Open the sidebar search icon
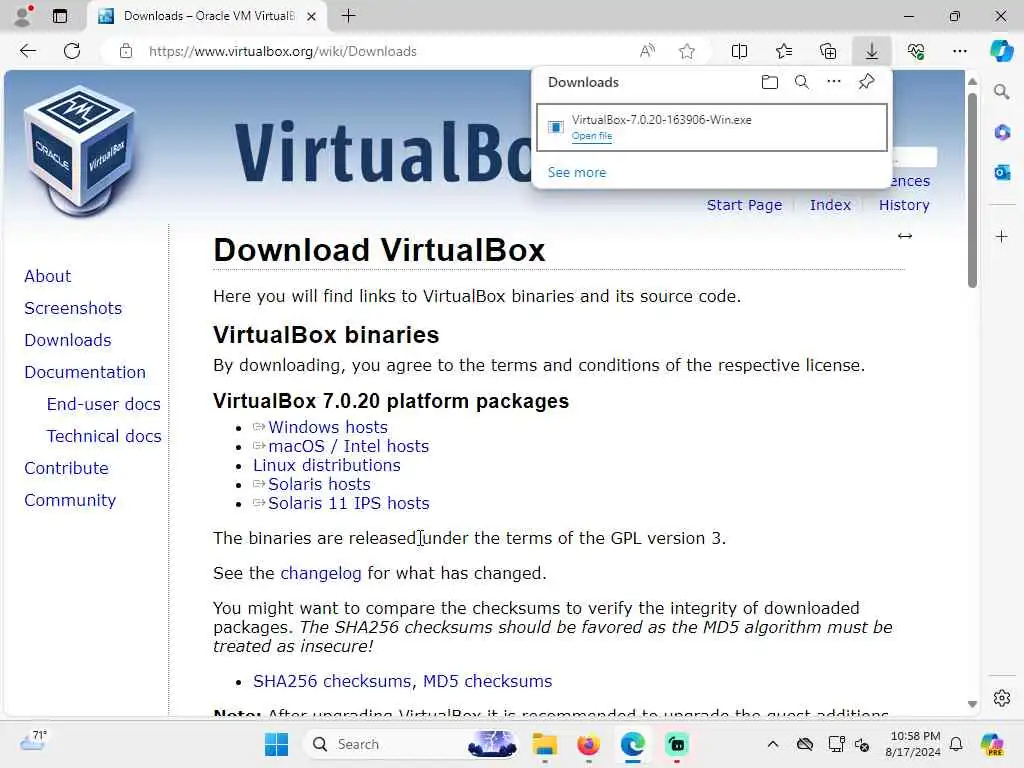The width and height of the screenshot is (1024, 768). click(x=1001, y=91)
